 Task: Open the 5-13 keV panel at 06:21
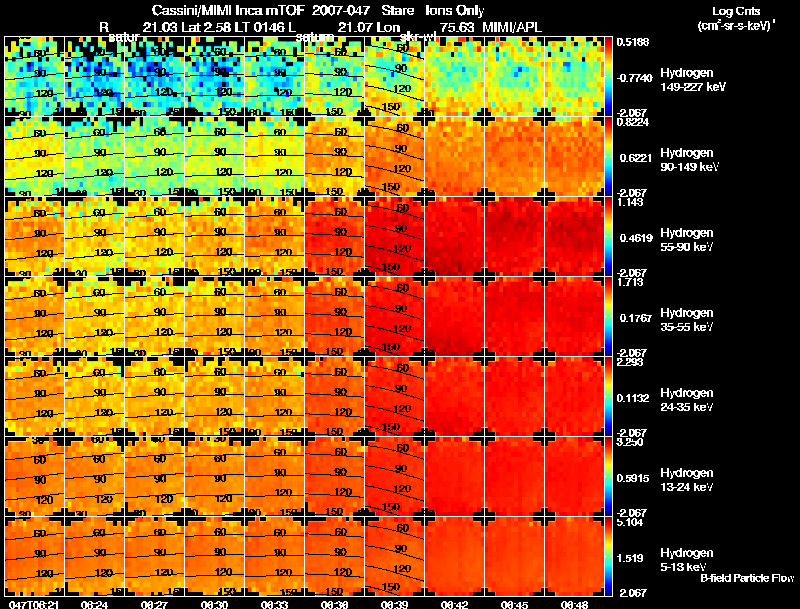pyautogui.click(x=34, y=557)
